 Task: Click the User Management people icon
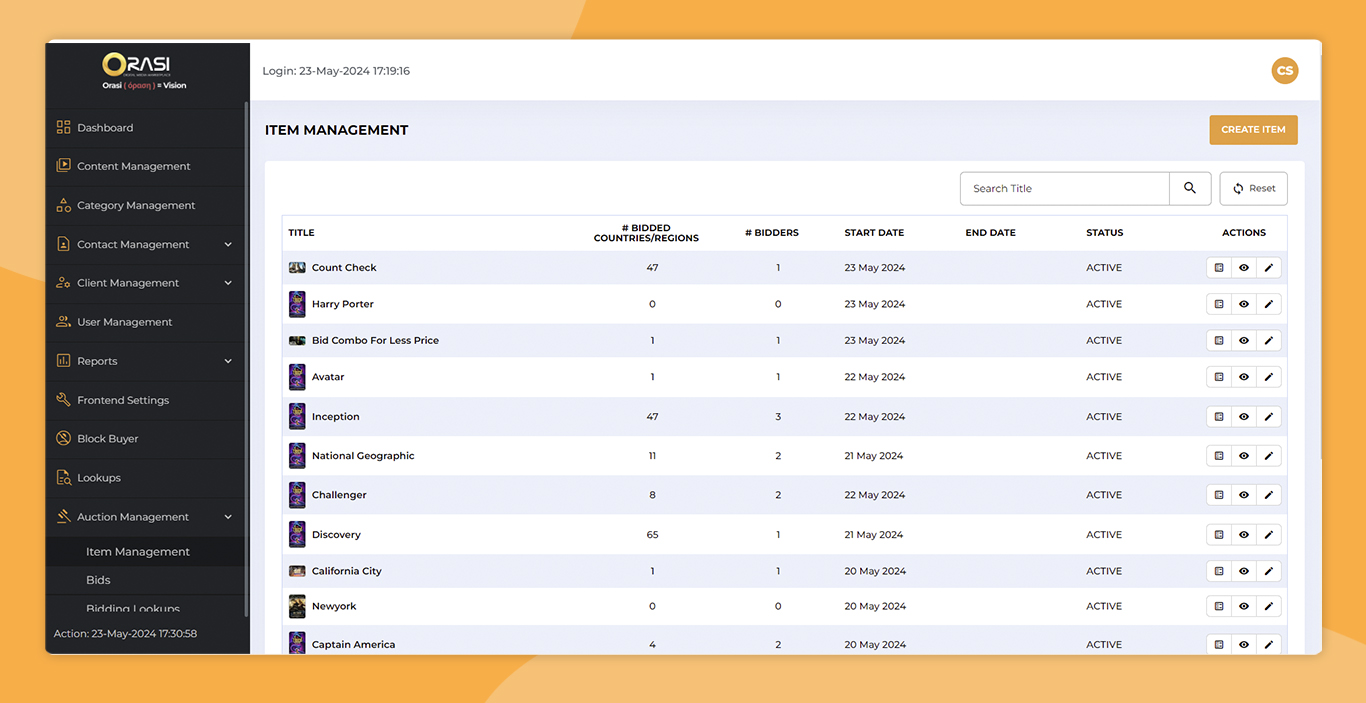(63, 322)
